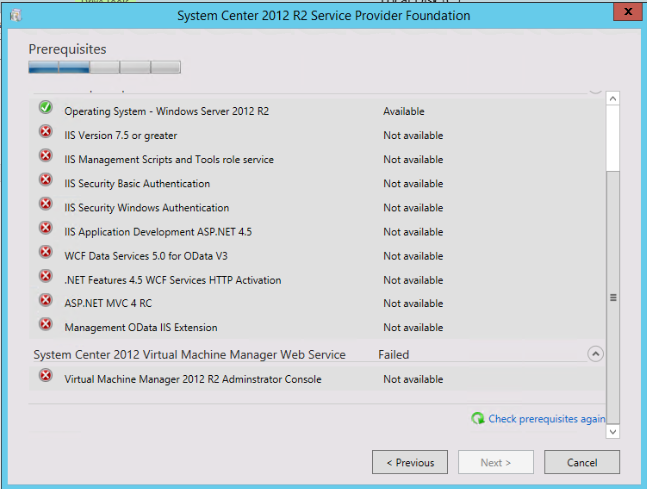
Task: Go back with the Previous button
Action: coord(410,462)
